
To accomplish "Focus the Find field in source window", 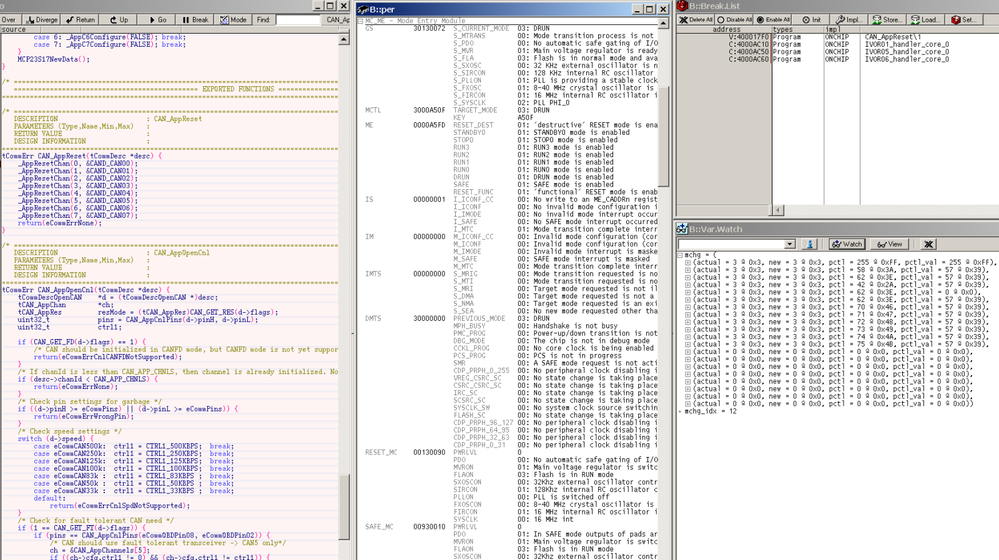I will (298, 20).
